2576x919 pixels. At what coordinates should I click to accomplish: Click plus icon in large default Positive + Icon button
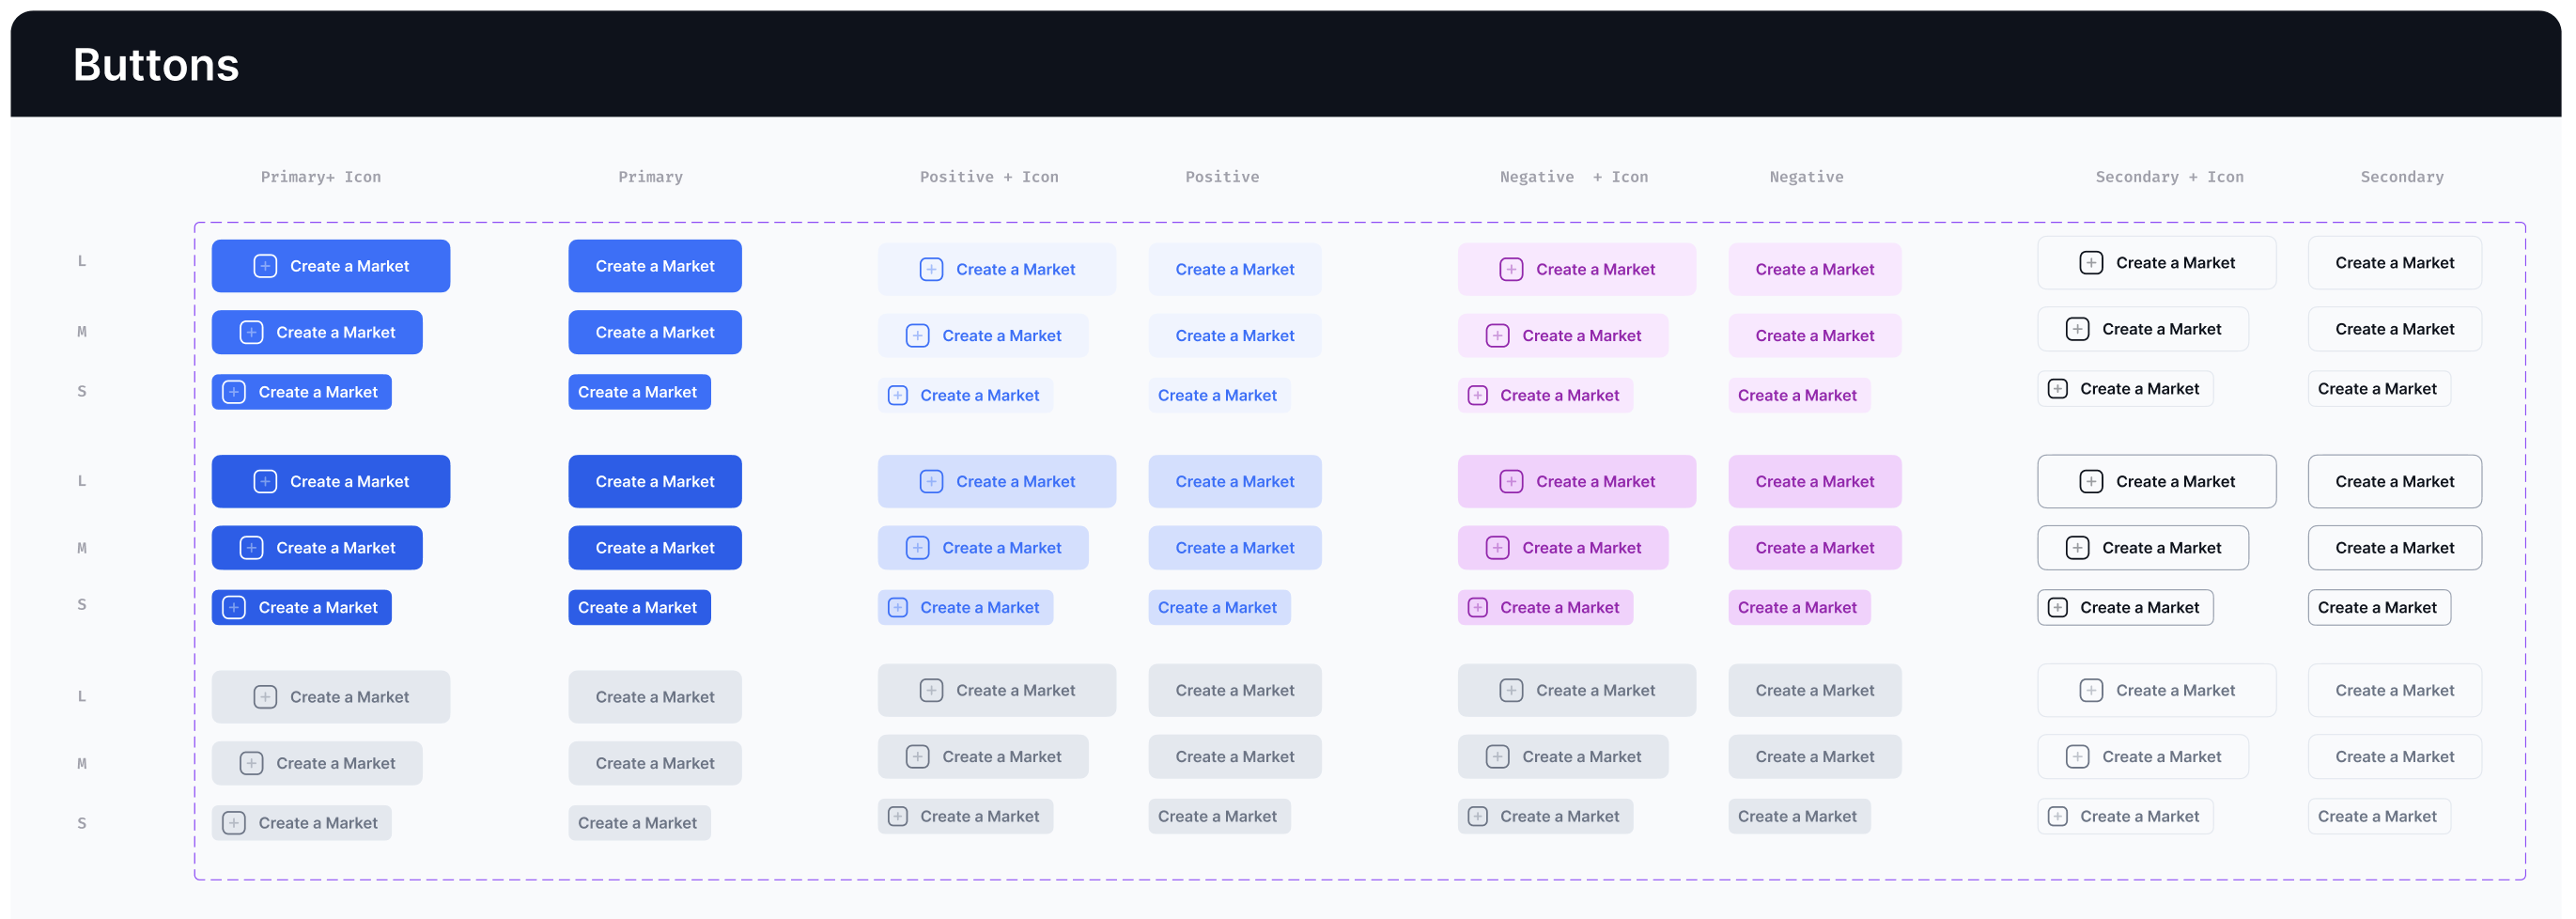(931, 269)
